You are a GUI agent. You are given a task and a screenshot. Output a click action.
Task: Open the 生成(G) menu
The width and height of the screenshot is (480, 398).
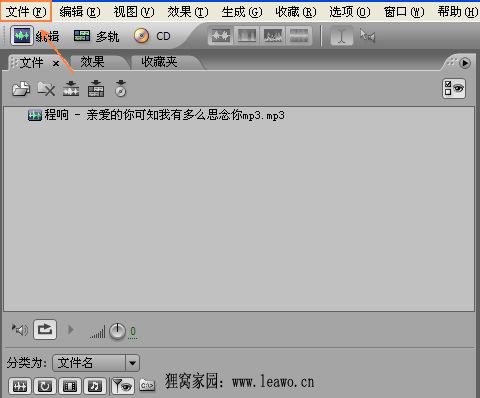point(242,12)
